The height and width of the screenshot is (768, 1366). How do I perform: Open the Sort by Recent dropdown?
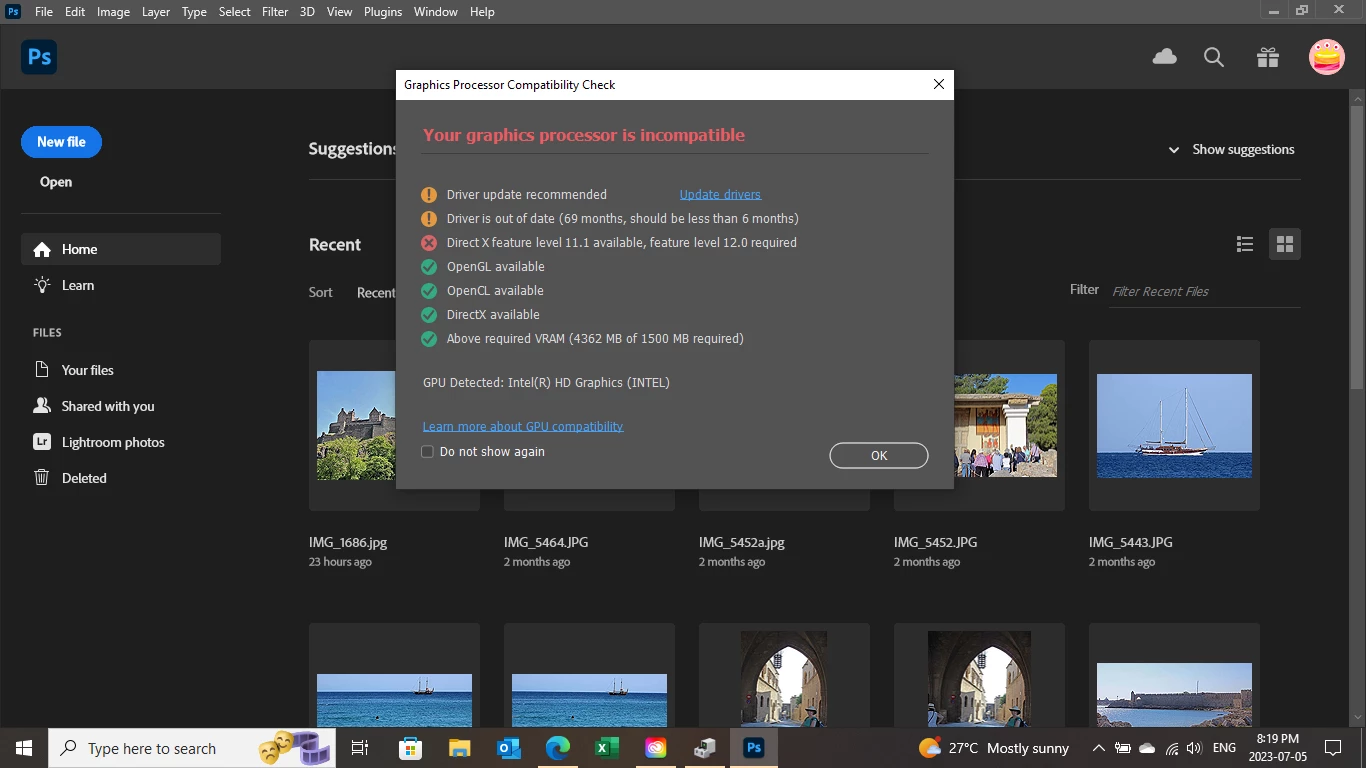click(x=376, y=293)
